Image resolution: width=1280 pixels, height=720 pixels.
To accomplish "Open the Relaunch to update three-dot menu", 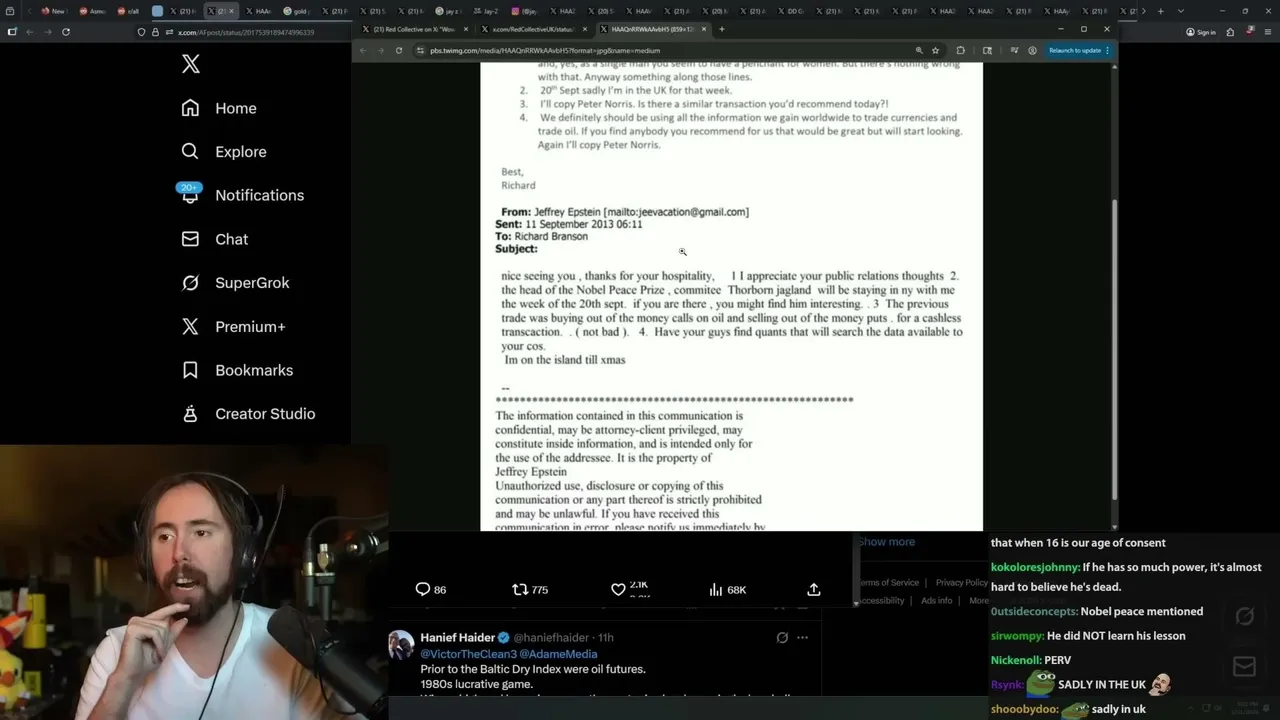I will (x=1107, y=50).
